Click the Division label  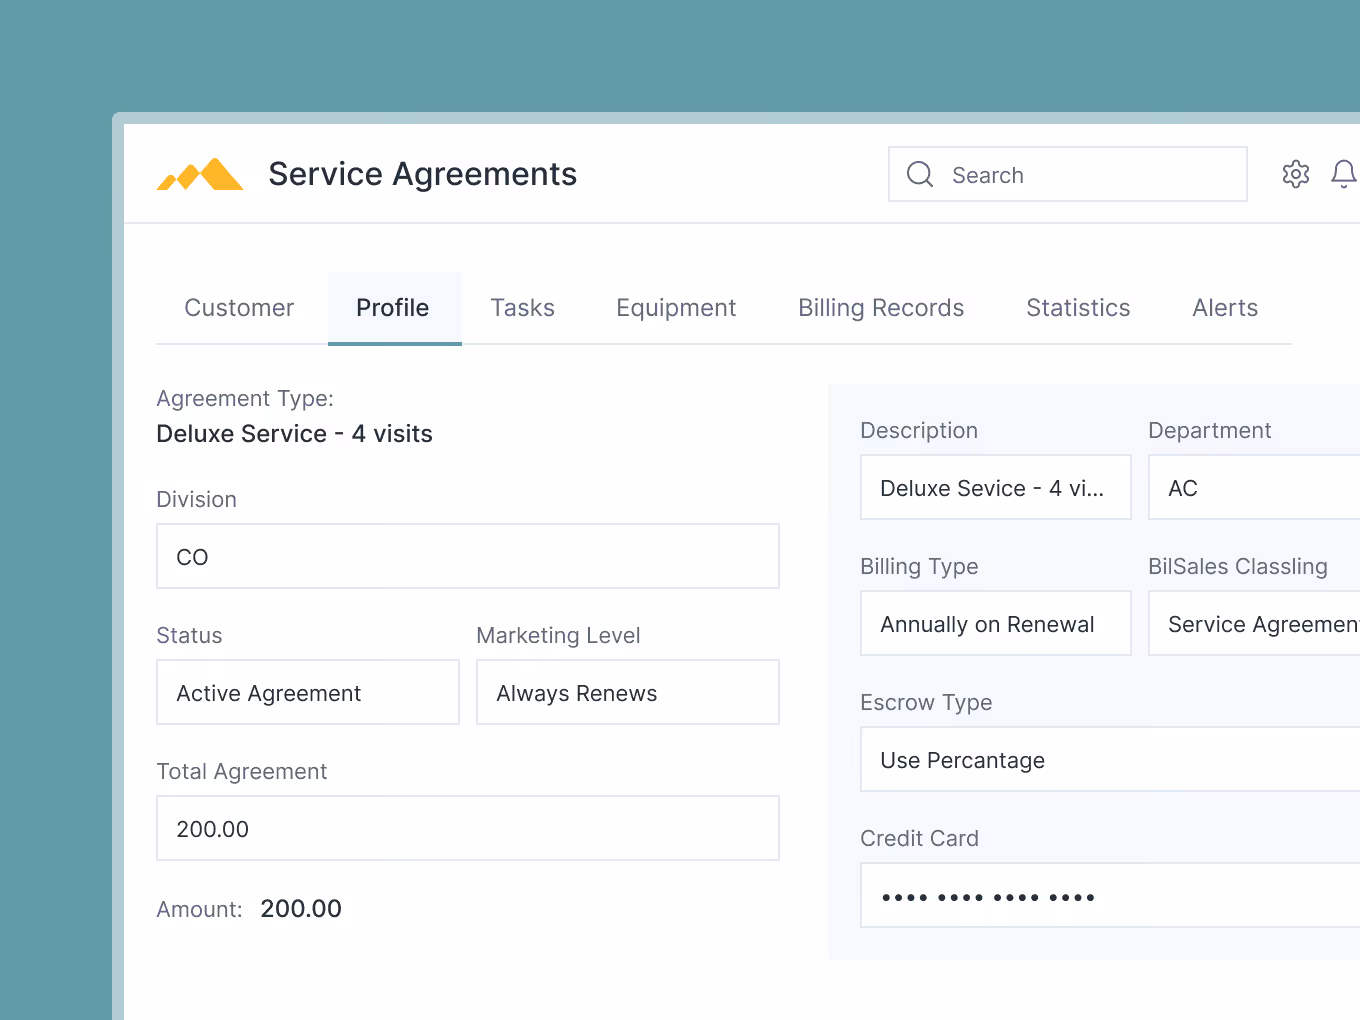(197, 499)
